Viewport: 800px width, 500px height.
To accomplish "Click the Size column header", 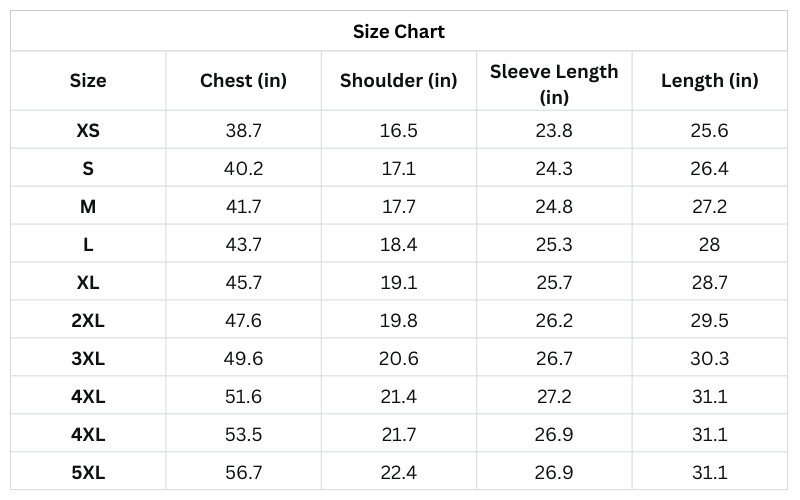I will point(88,81).
